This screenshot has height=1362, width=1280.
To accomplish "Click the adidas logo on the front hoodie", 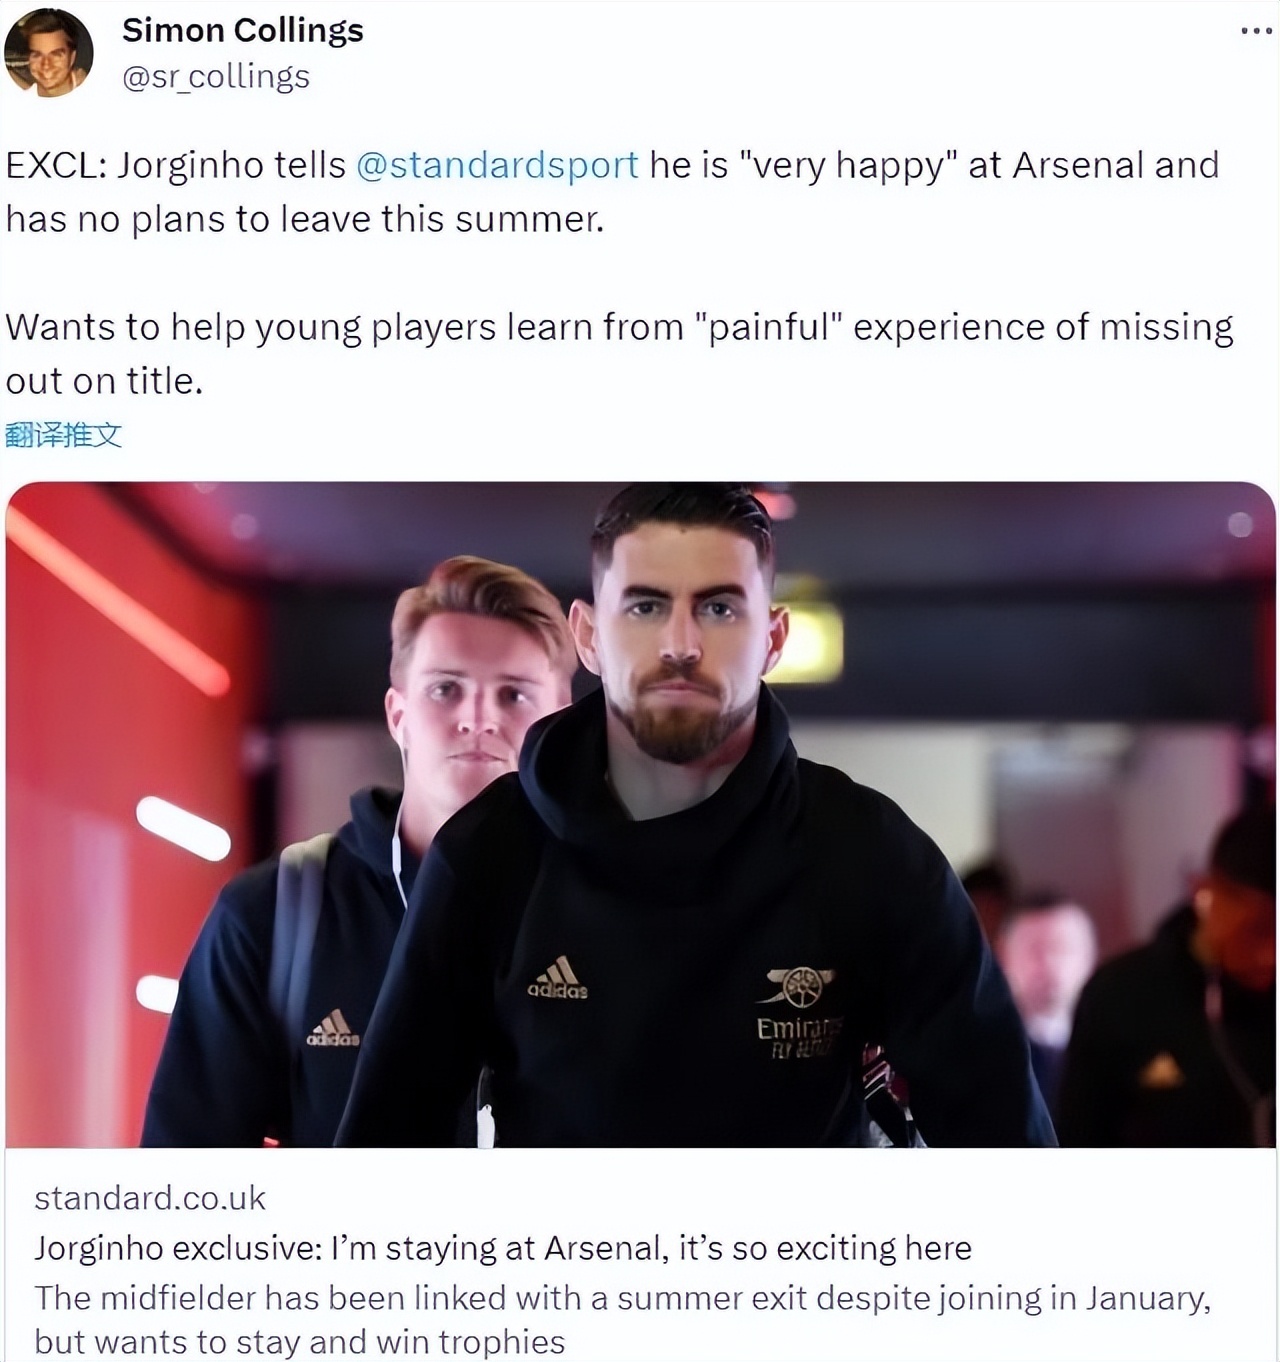I will (x=558, y=978).
